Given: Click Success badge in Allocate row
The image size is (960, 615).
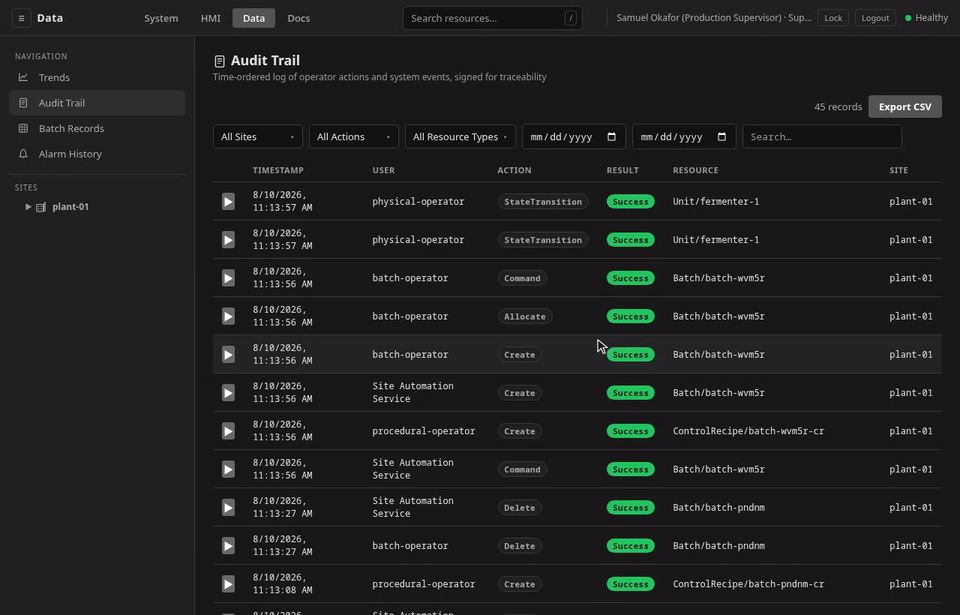Looking at the screenshot, I should 630,316.
